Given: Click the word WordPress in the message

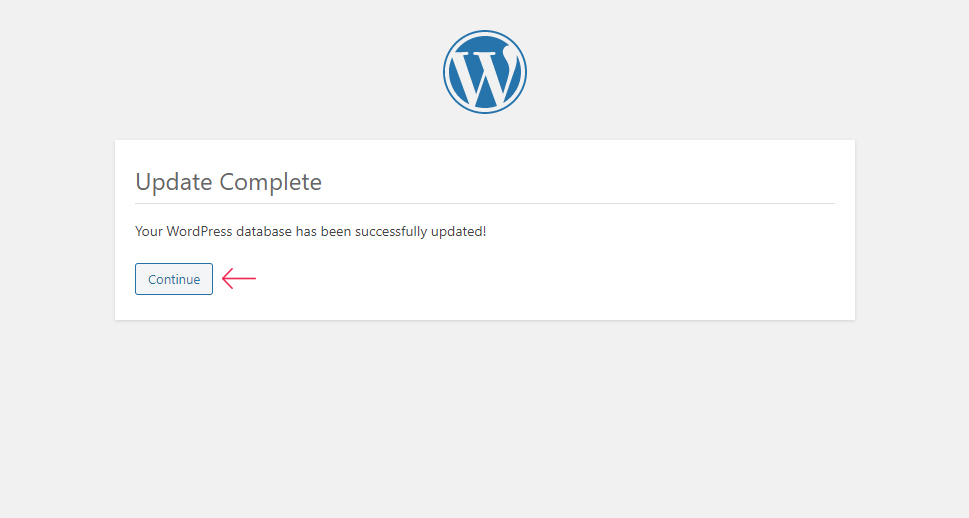Looking at the screenshot, I should (199, 231).
